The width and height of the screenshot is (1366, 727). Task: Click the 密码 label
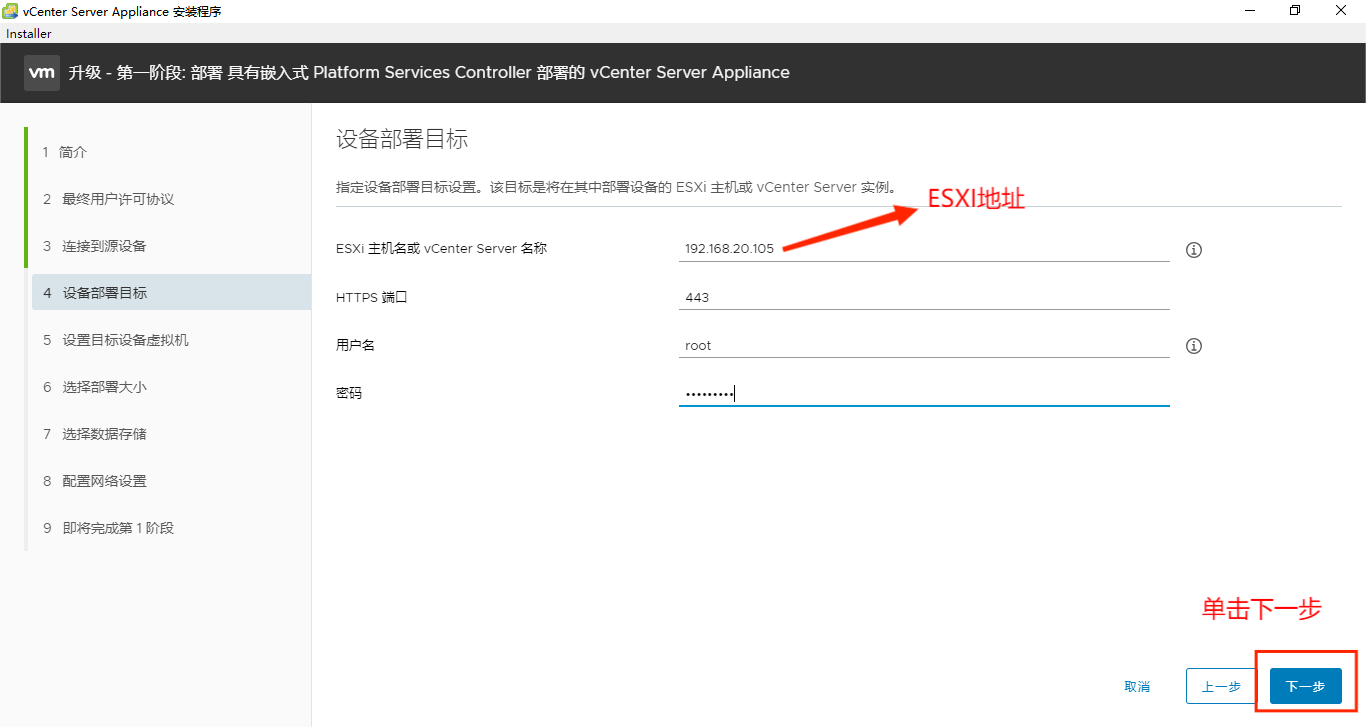click(349, 393)
